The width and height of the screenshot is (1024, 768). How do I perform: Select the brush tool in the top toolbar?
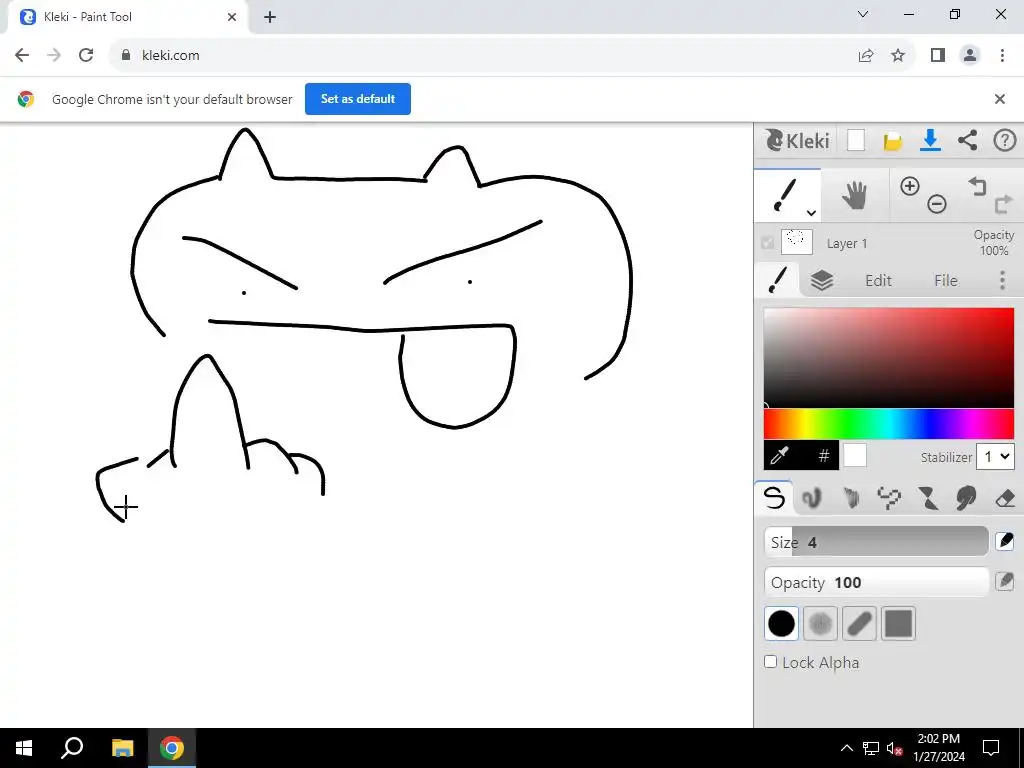tap(787, 196)
